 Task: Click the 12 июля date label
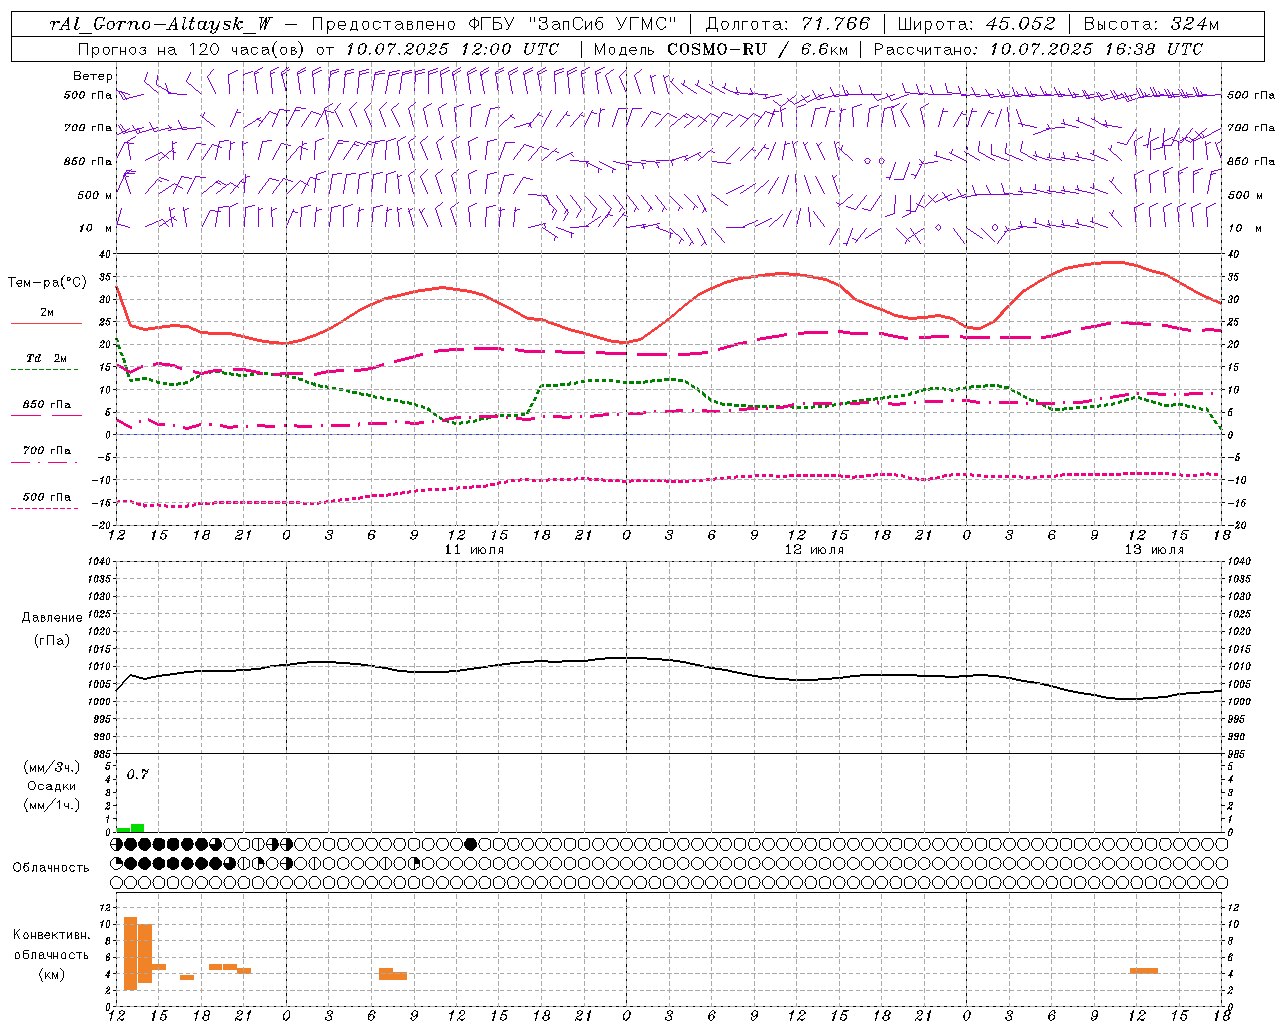point(814,550)
